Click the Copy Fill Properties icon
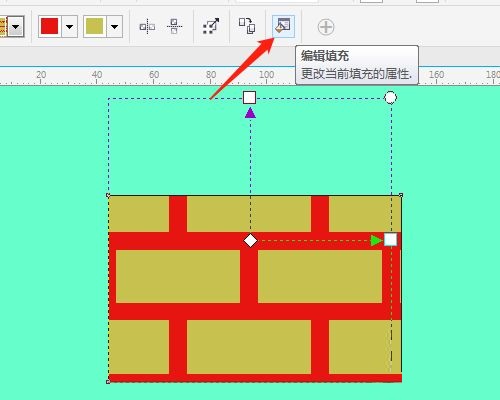 coord(247,26)
